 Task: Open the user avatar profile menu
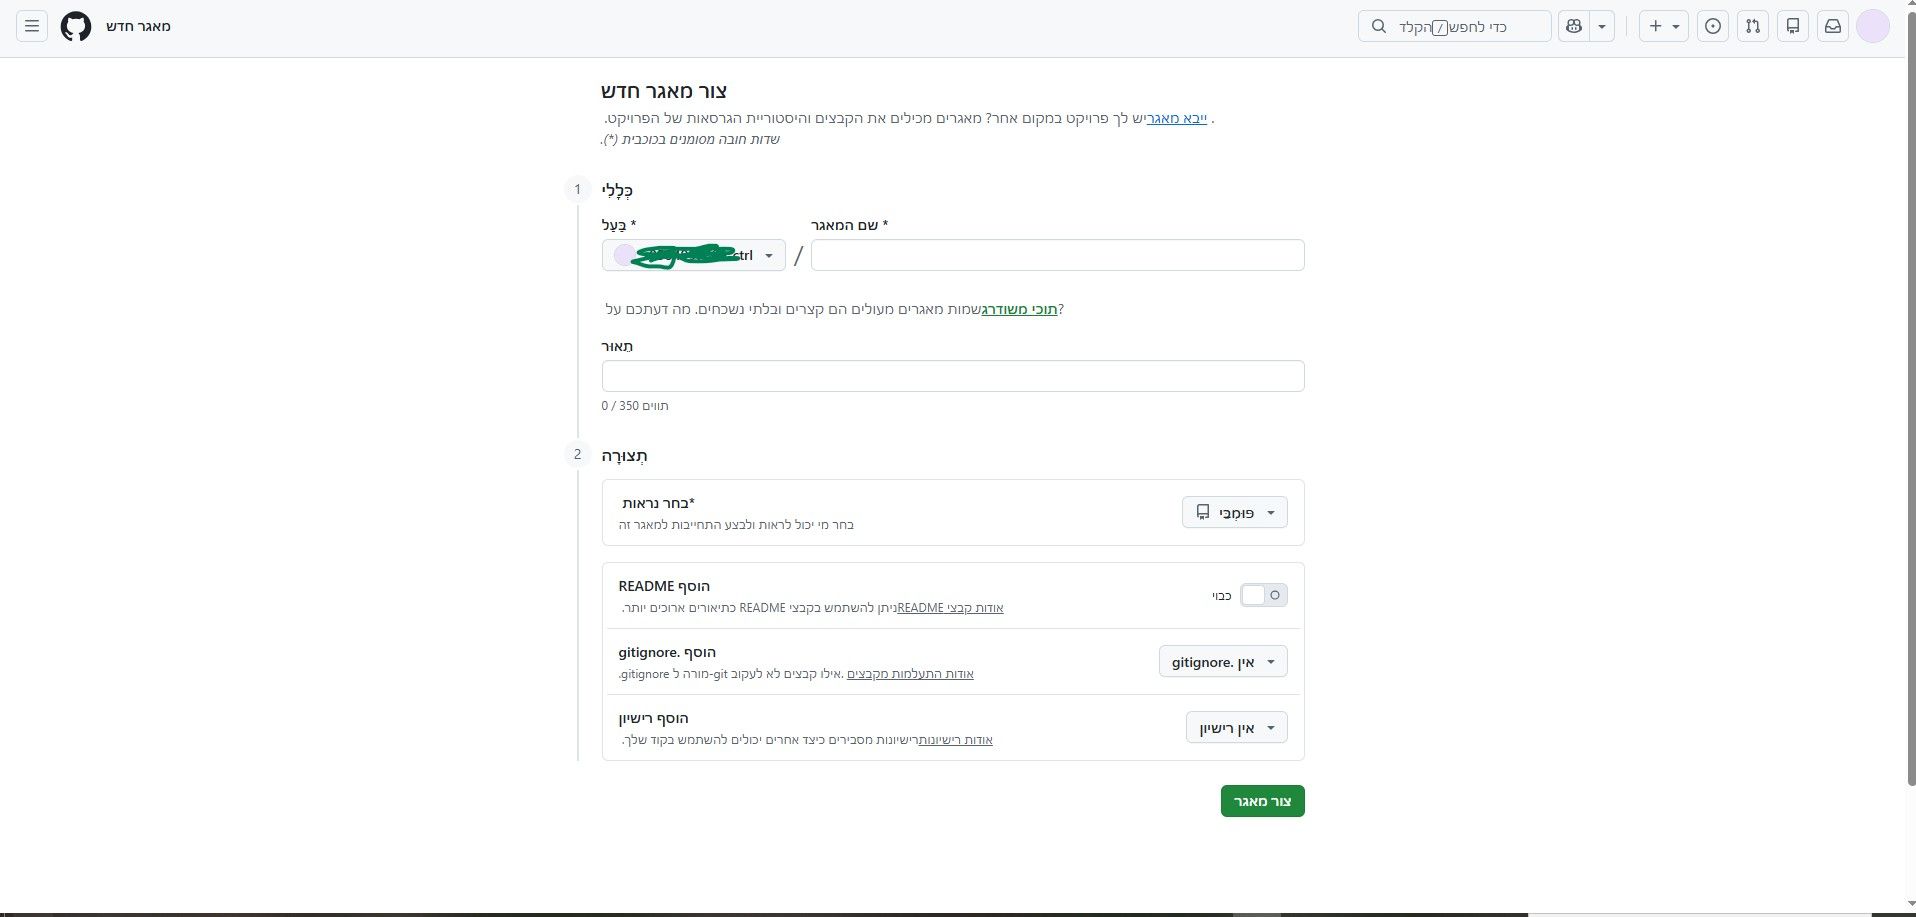(1873, 26)
